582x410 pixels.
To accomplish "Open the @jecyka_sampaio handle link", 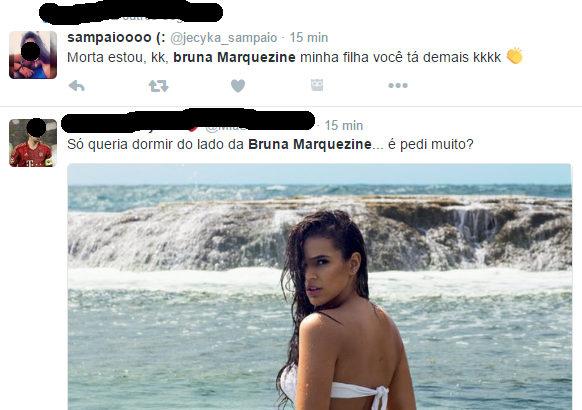I will pyautogui.click(x=223, y=38).
